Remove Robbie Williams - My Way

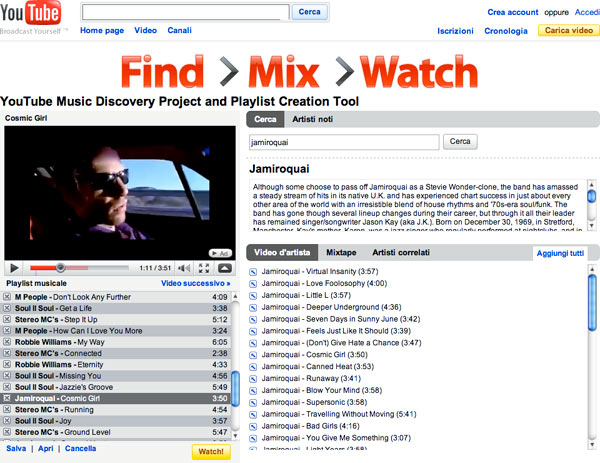(7, 342)
